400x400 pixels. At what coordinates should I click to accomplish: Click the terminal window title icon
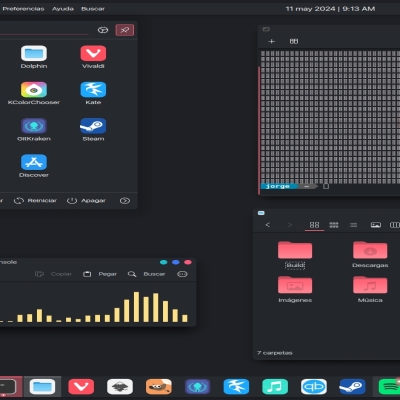coord(266,29)
